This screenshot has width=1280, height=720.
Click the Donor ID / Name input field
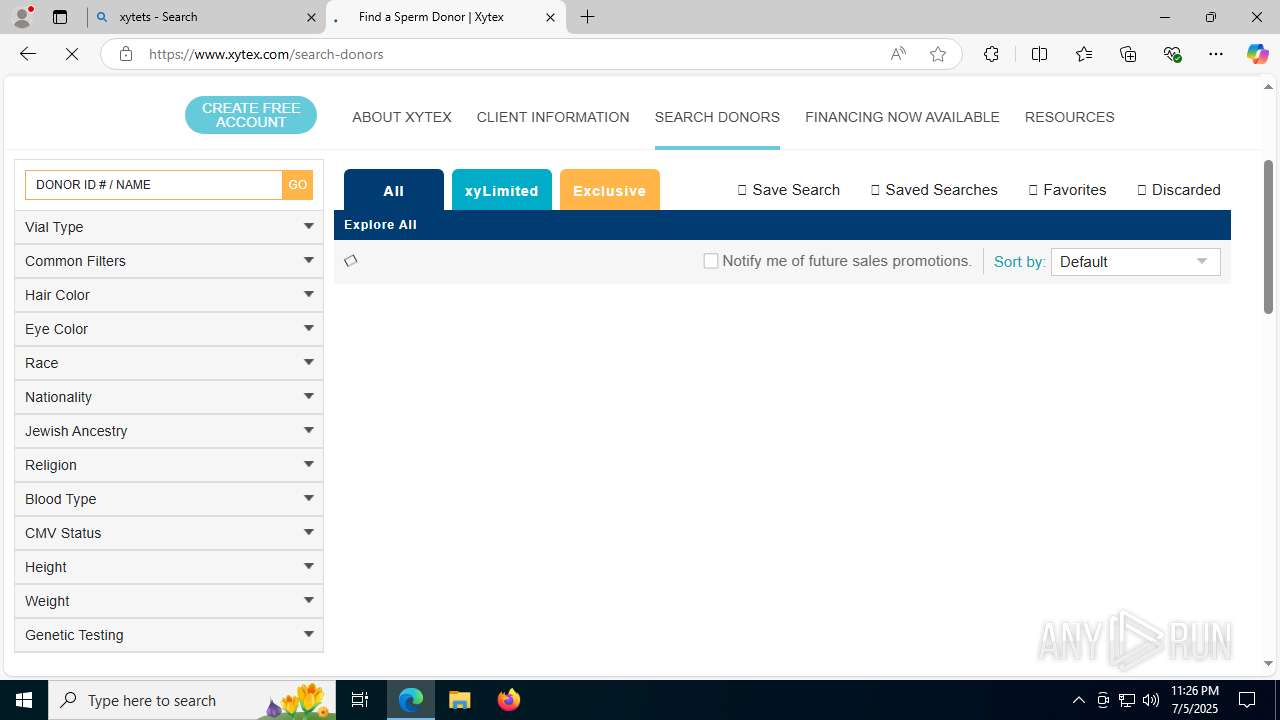point(154,185)
